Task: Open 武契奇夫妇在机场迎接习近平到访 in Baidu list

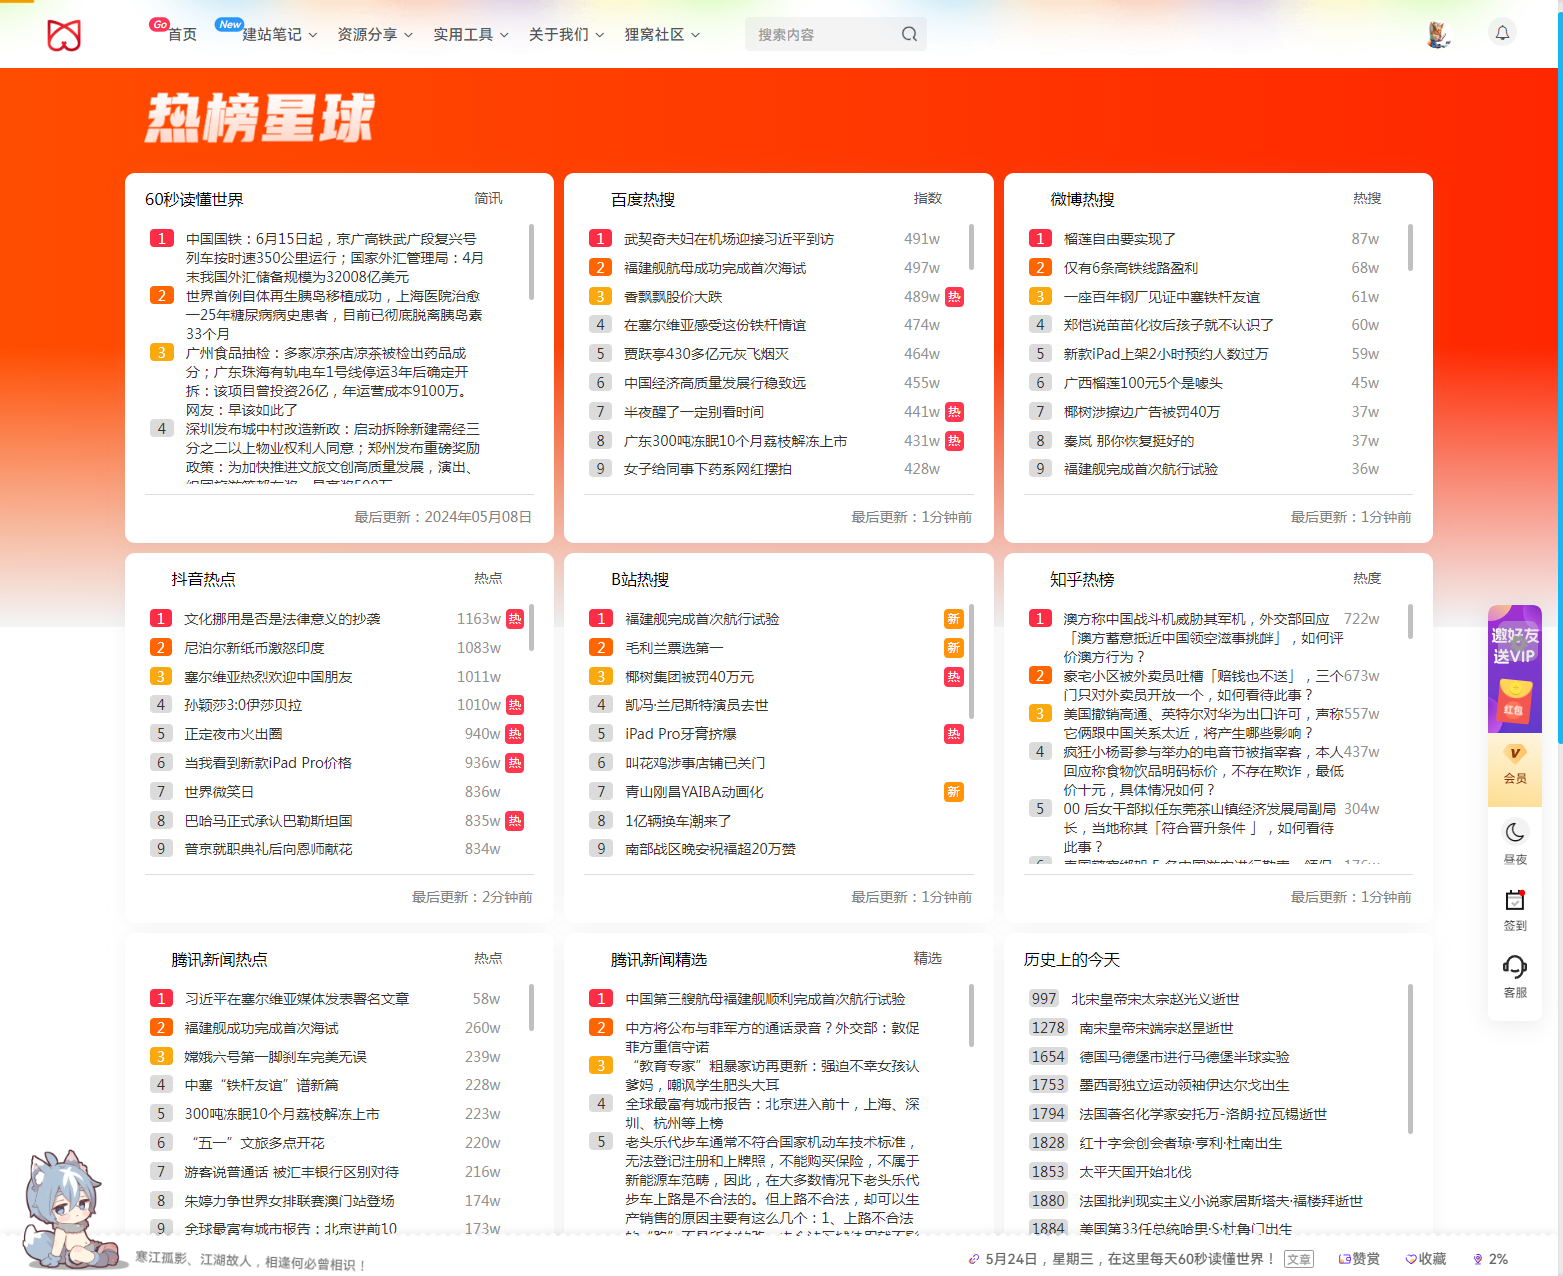Action: pos(729,239)
